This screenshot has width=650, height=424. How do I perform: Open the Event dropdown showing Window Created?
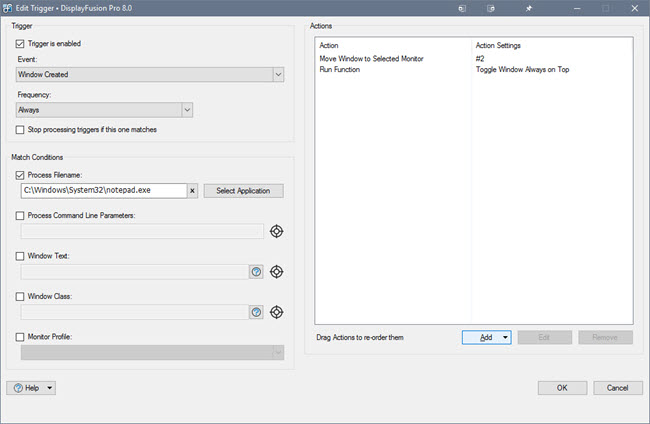click(x=150, y=75)
